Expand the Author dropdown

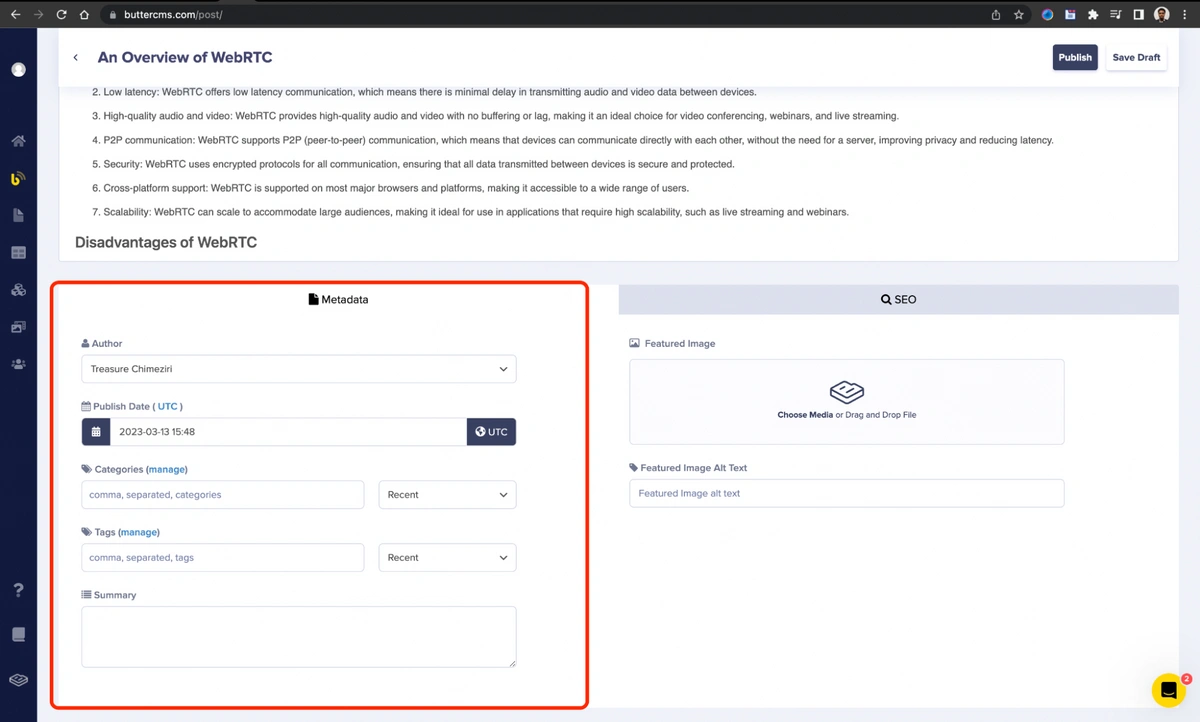[x=298, y=369]
